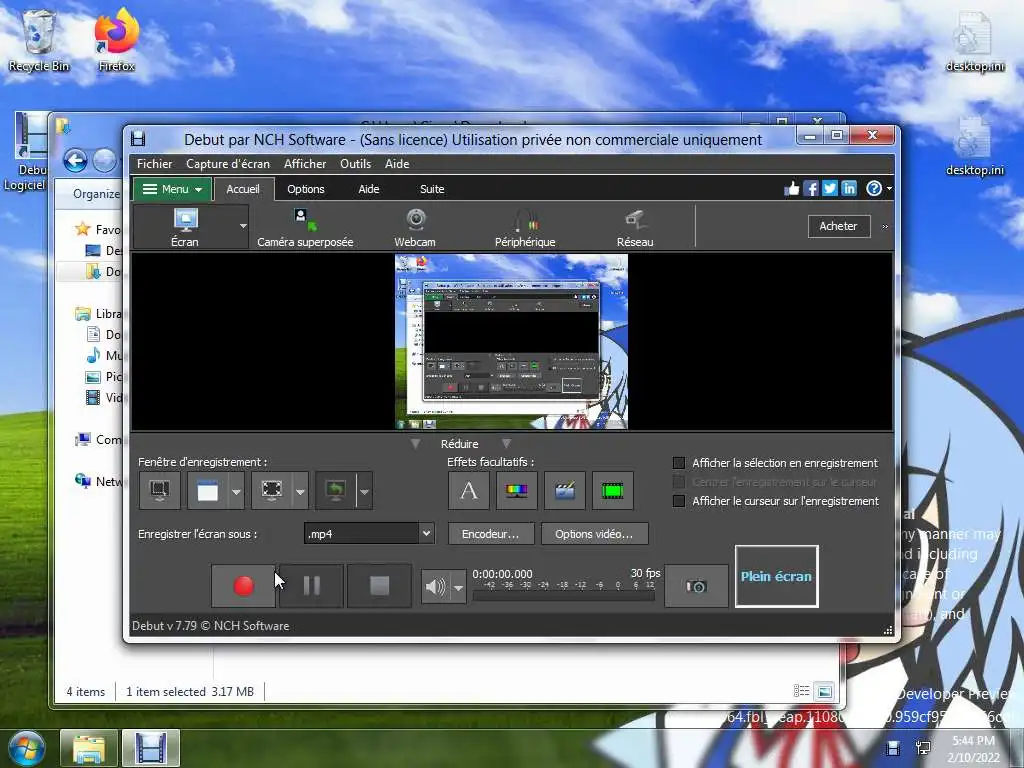This screenshot has height=768, width=1024.
Task: Pause the recording
Action: pos(312,586)
